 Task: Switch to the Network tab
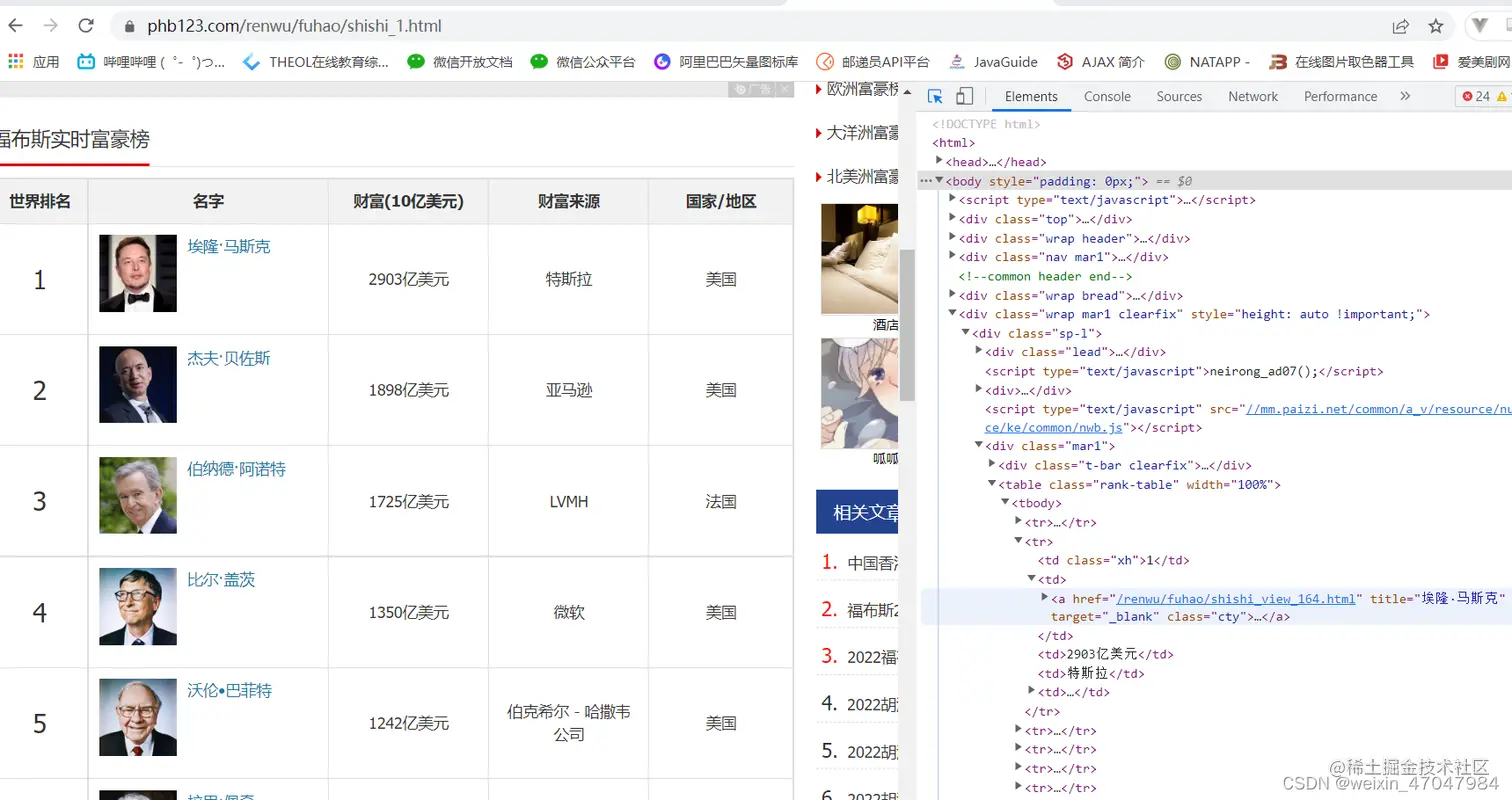click(x=1253, y=96)
